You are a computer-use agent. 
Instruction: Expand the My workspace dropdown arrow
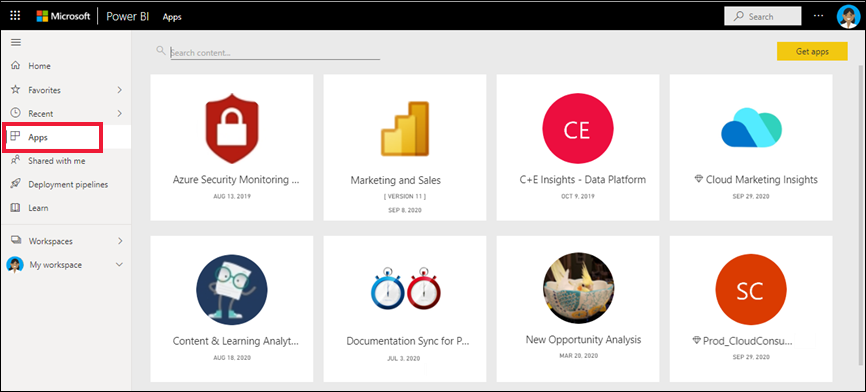119,264
